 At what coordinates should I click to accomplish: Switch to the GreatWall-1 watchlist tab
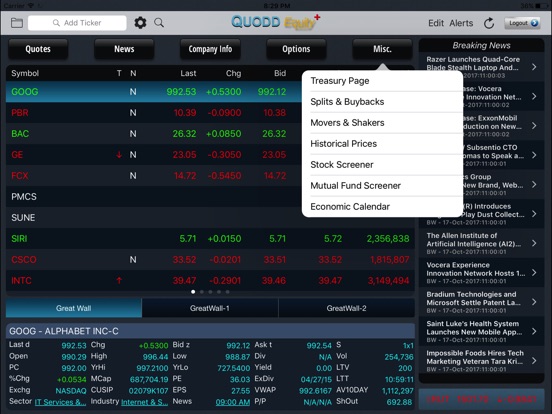(210, 308)
